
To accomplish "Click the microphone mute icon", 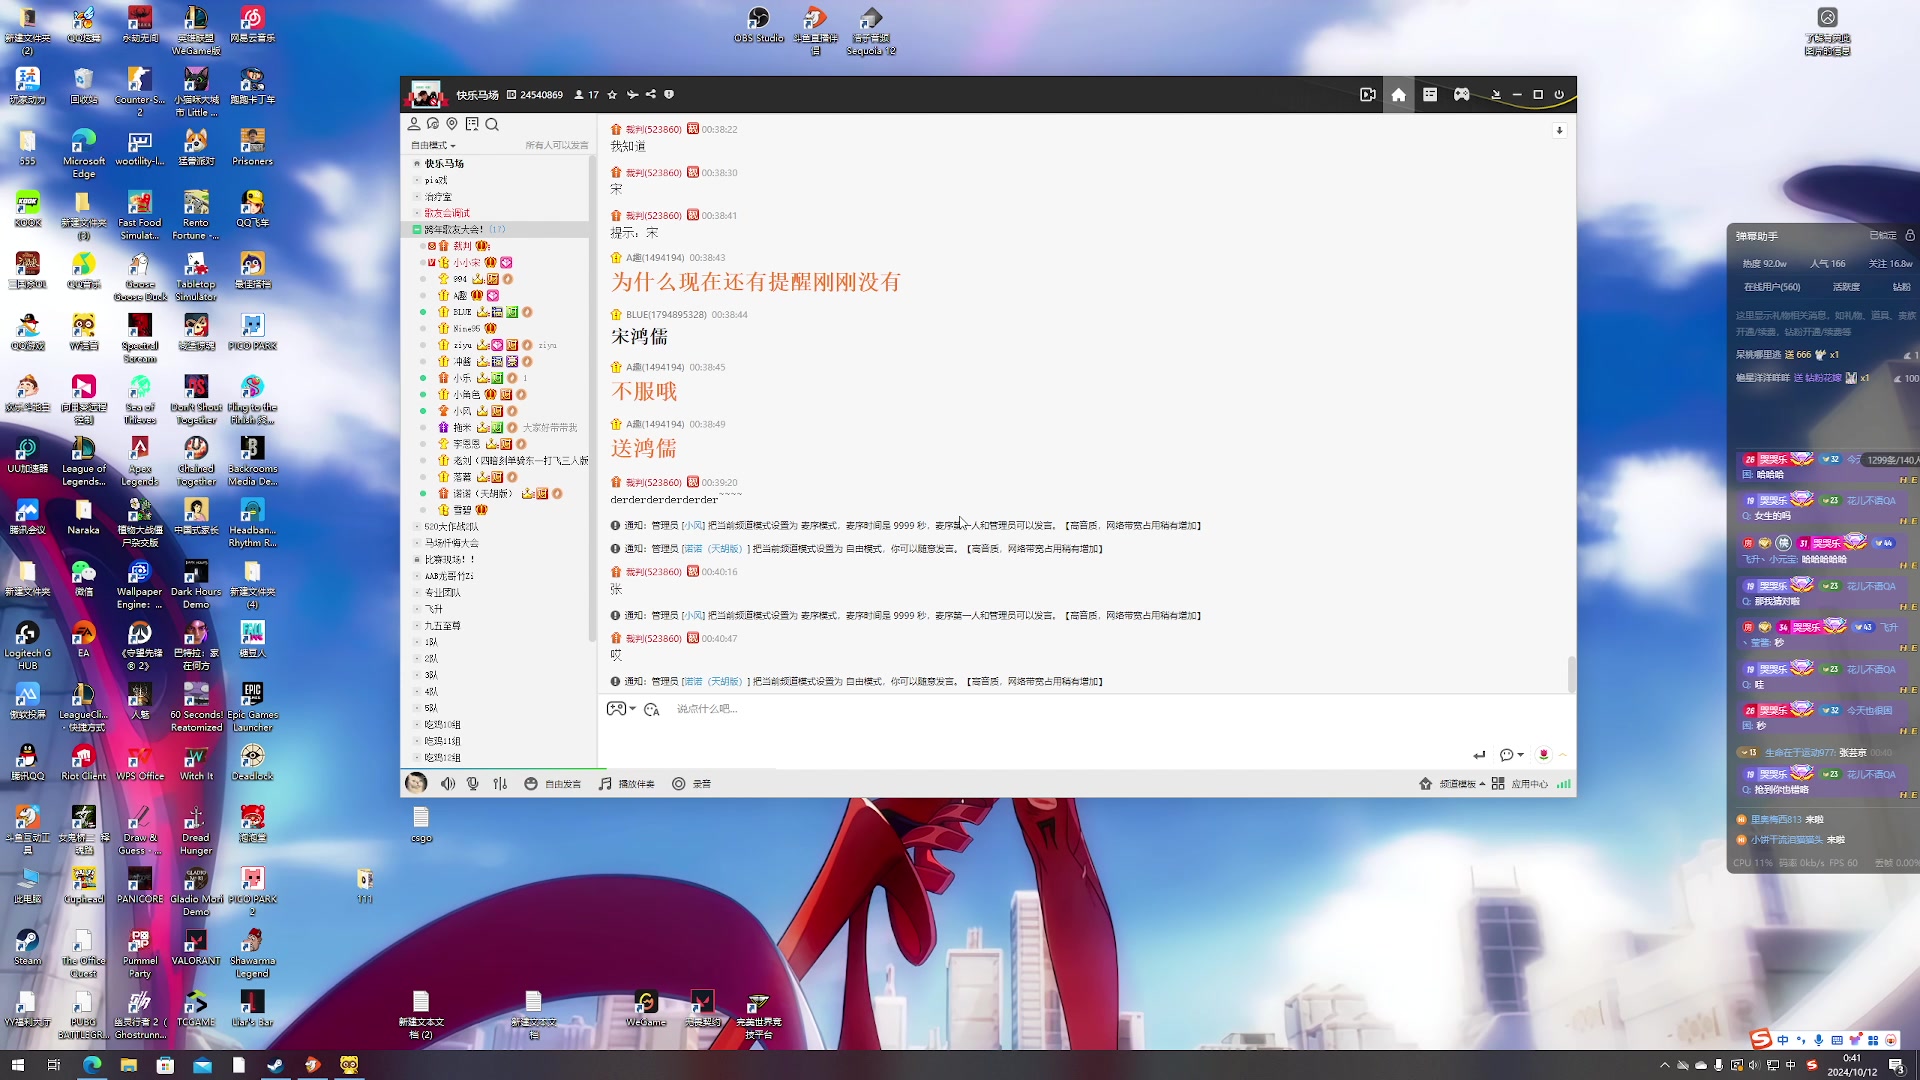I will [472, 783].
